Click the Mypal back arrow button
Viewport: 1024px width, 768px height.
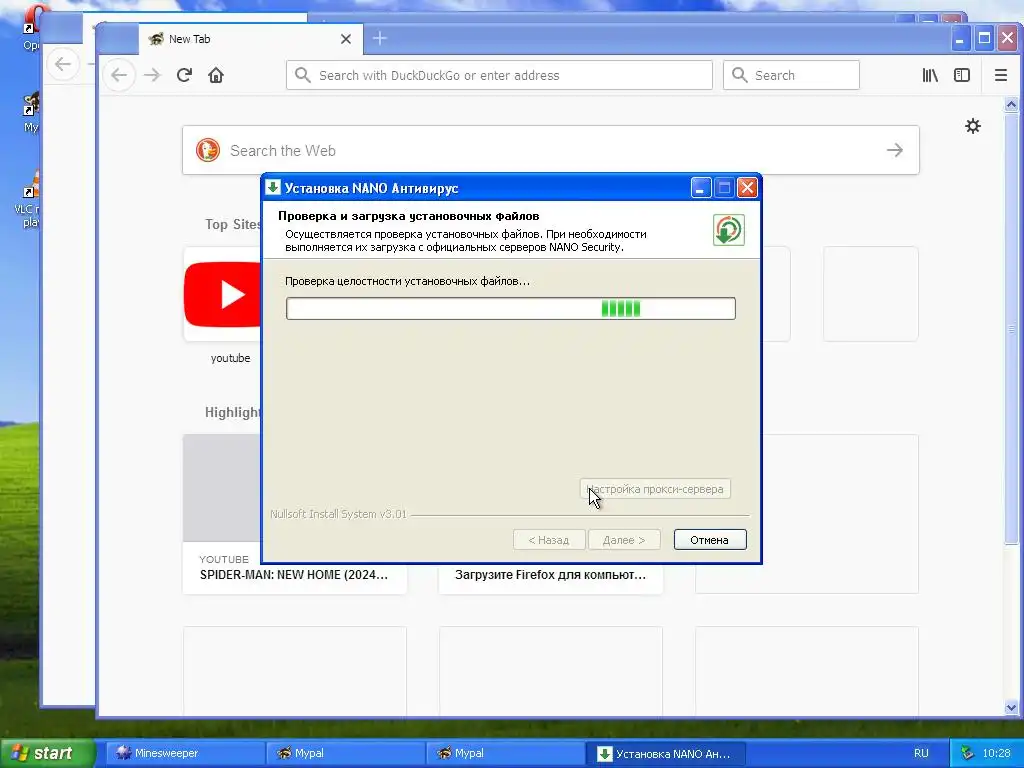[x=119, y=75]
